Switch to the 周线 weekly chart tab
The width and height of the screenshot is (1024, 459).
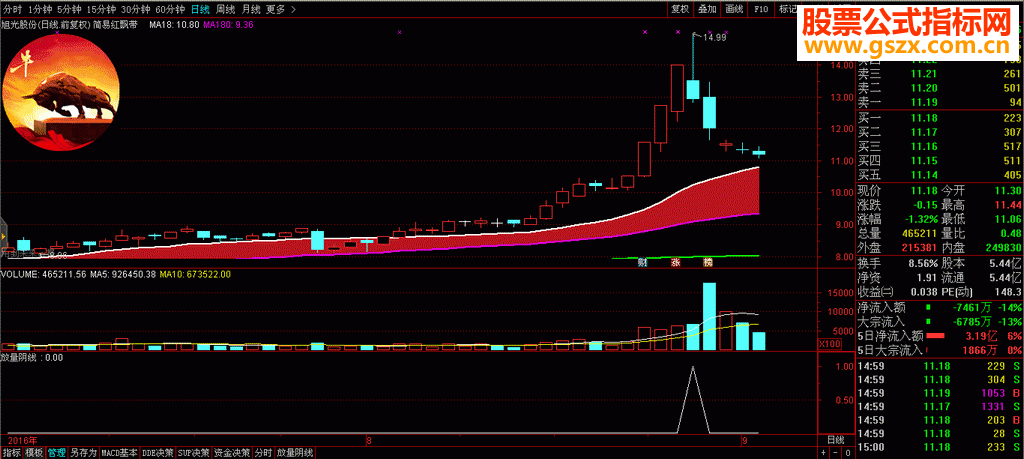[x=225, y=10]
